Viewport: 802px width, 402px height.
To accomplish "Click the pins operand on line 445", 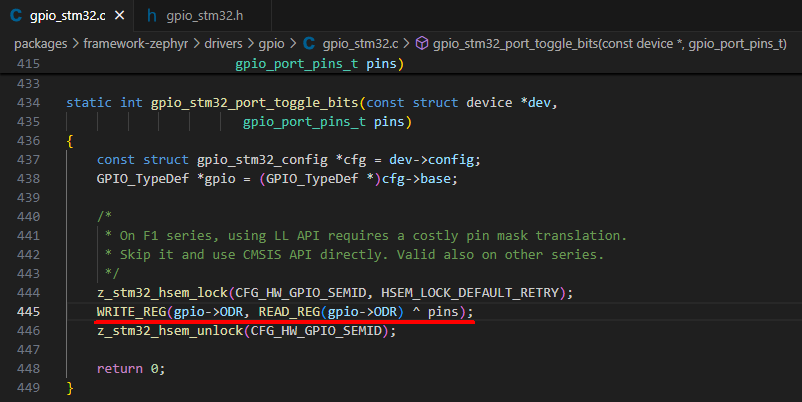I will 443,312.
